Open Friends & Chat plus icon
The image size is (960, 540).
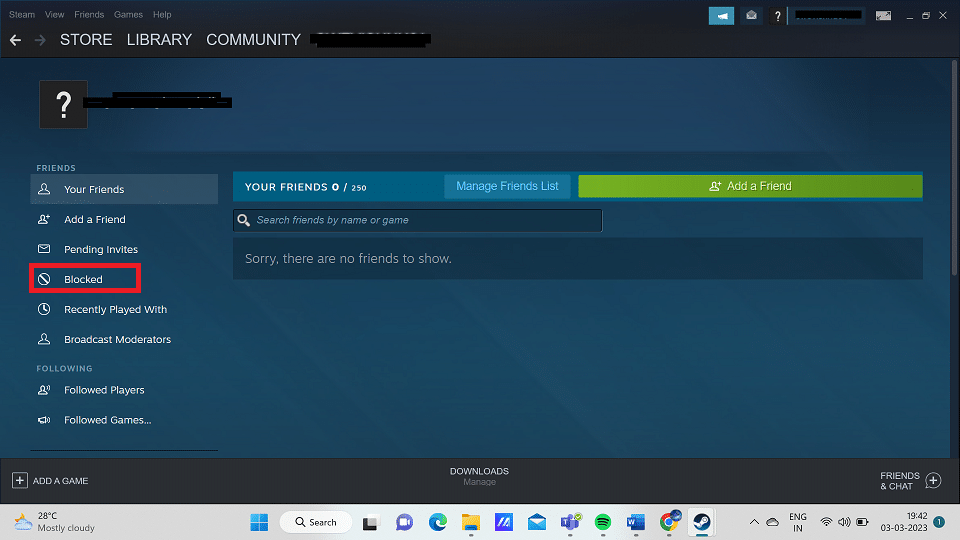coord(933,481)
